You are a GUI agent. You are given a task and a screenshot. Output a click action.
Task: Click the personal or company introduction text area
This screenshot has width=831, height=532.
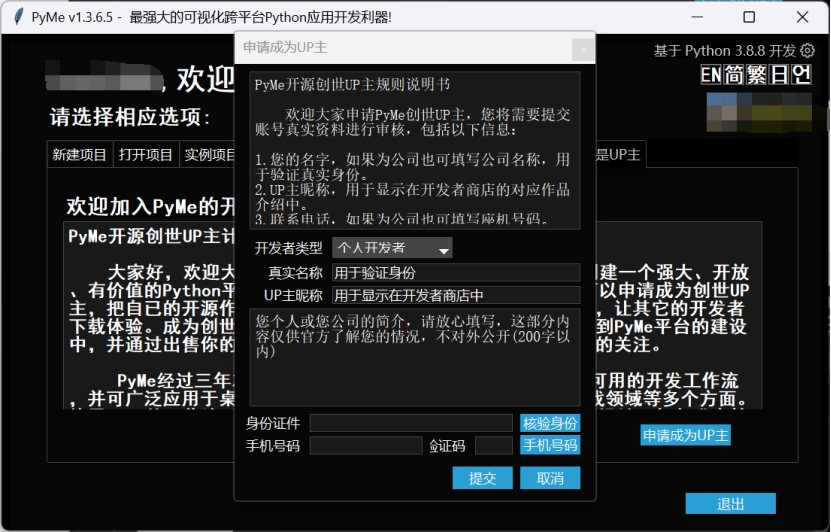pos(414,358)
